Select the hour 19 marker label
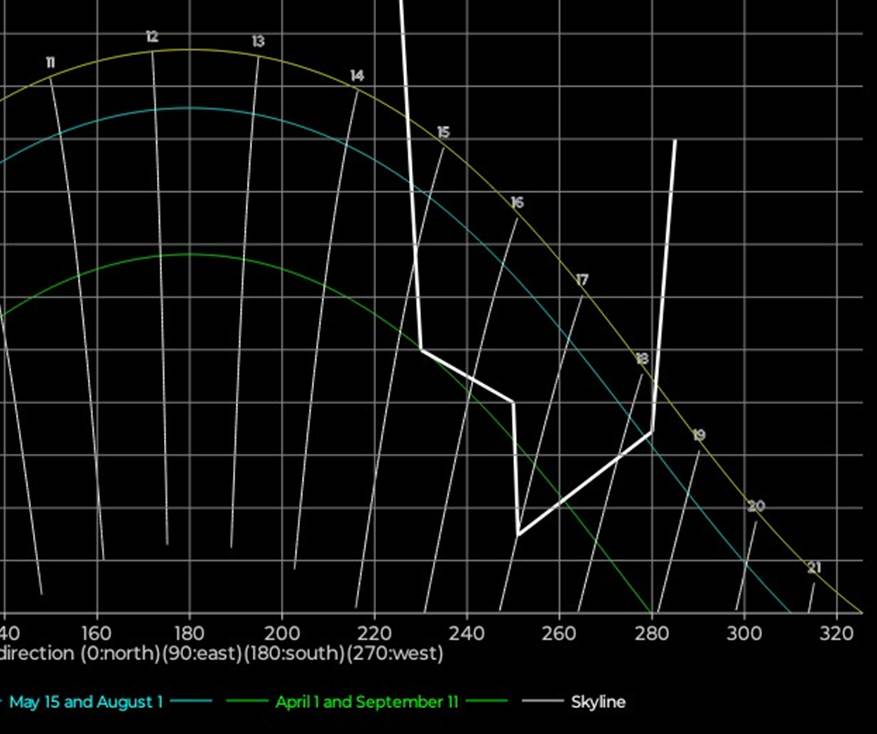Screen dimensions: 877x734 (699, 435)
